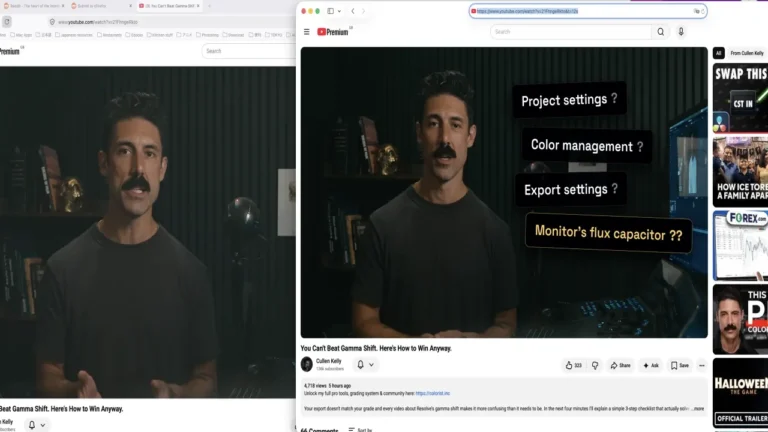
Task: Click the back window address bar
Action: pos(169,22)
